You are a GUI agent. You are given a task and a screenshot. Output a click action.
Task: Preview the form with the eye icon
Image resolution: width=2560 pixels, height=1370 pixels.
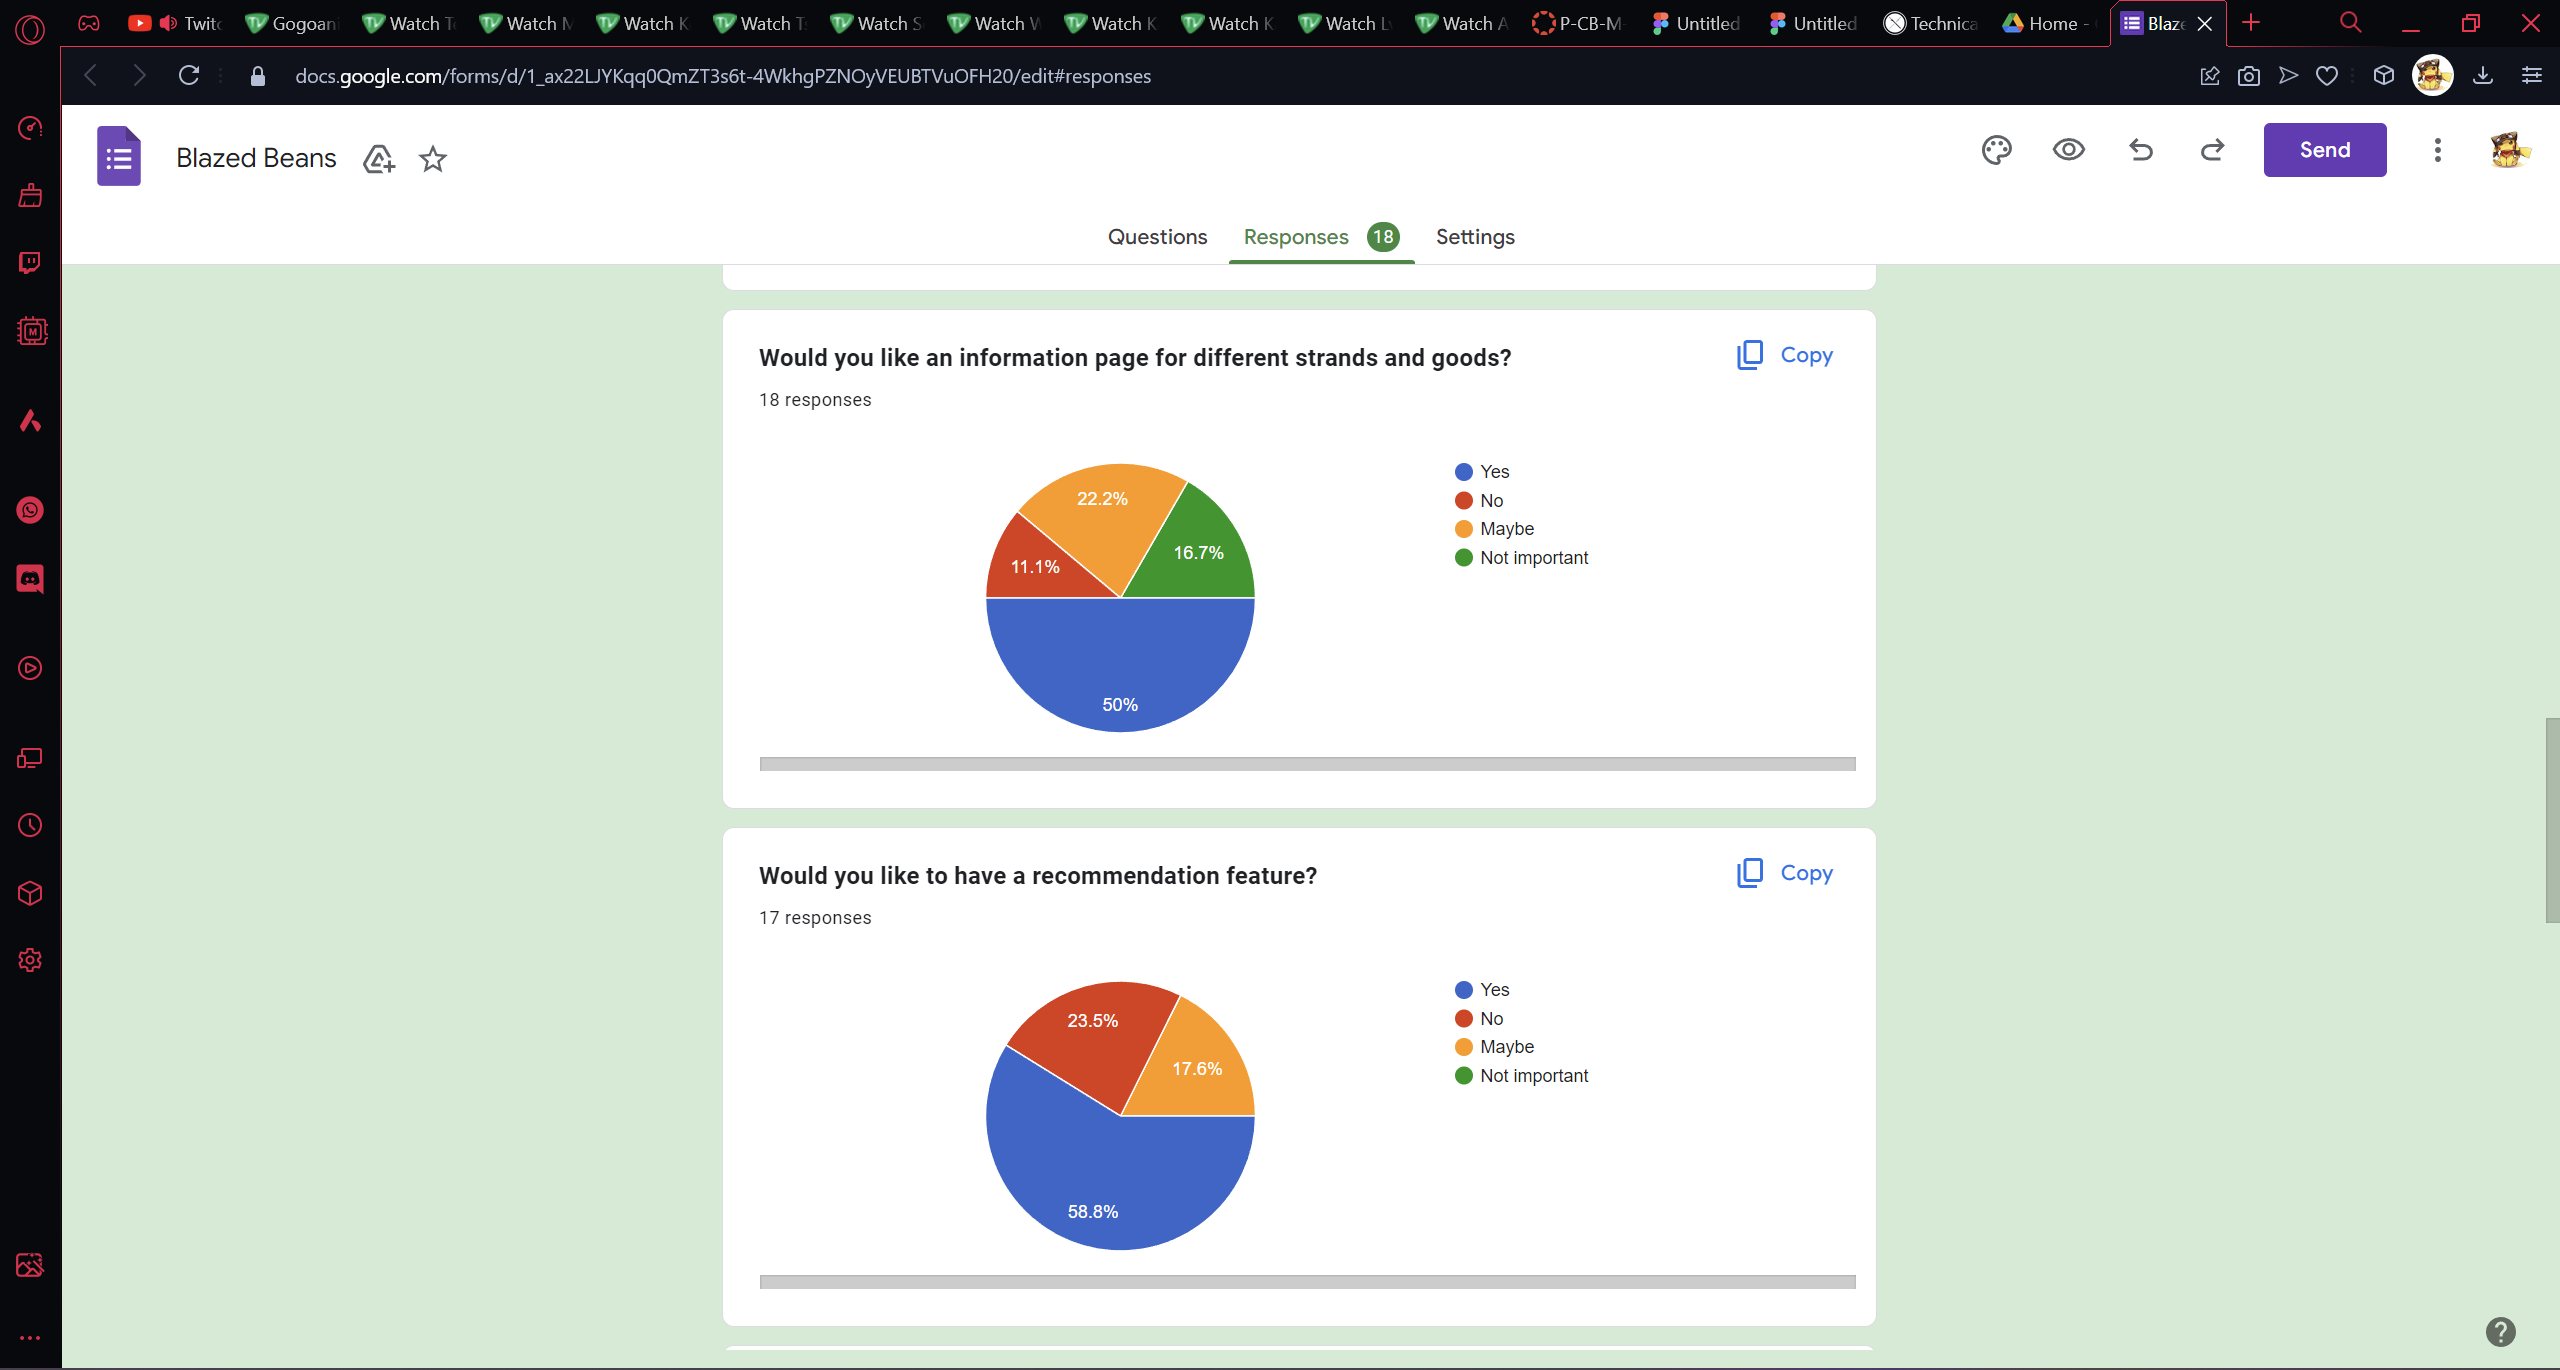(2068, 150)
